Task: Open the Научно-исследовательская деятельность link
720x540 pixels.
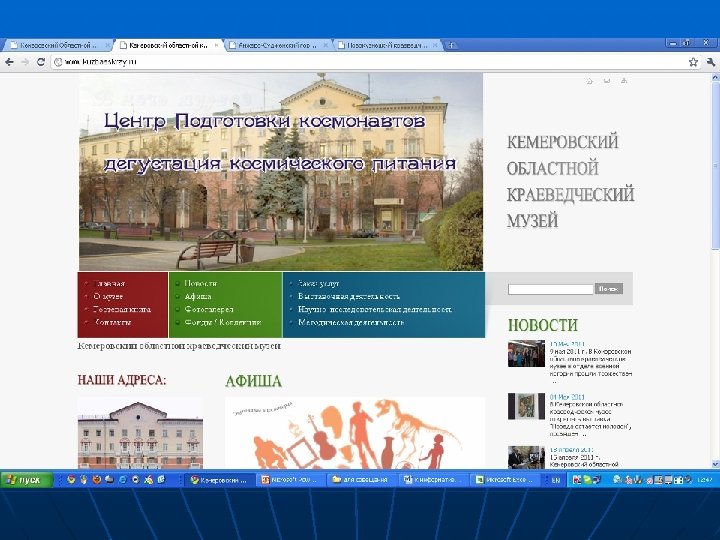Action: coord(375,309)
